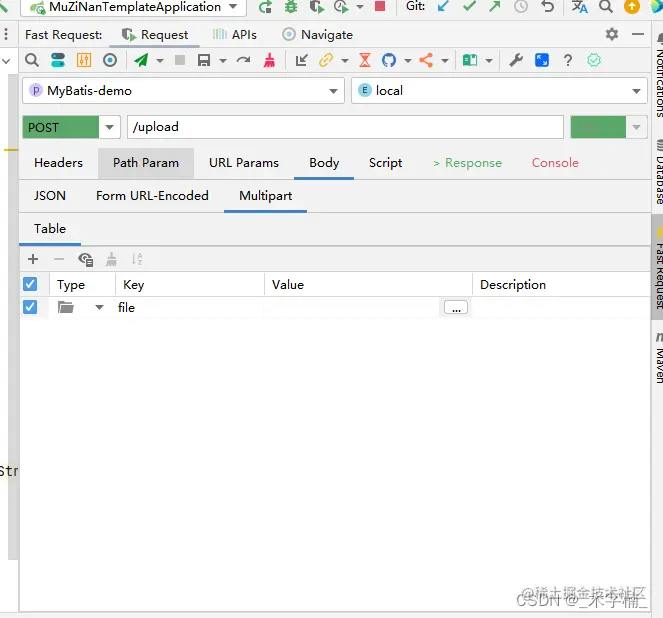Click the curved retry arrow icon

pos(243,60)
